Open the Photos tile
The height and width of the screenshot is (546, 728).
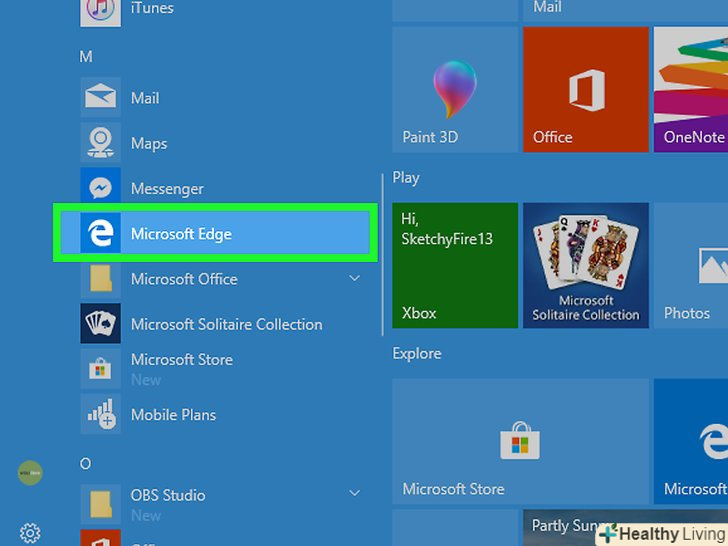pos(691,265)
